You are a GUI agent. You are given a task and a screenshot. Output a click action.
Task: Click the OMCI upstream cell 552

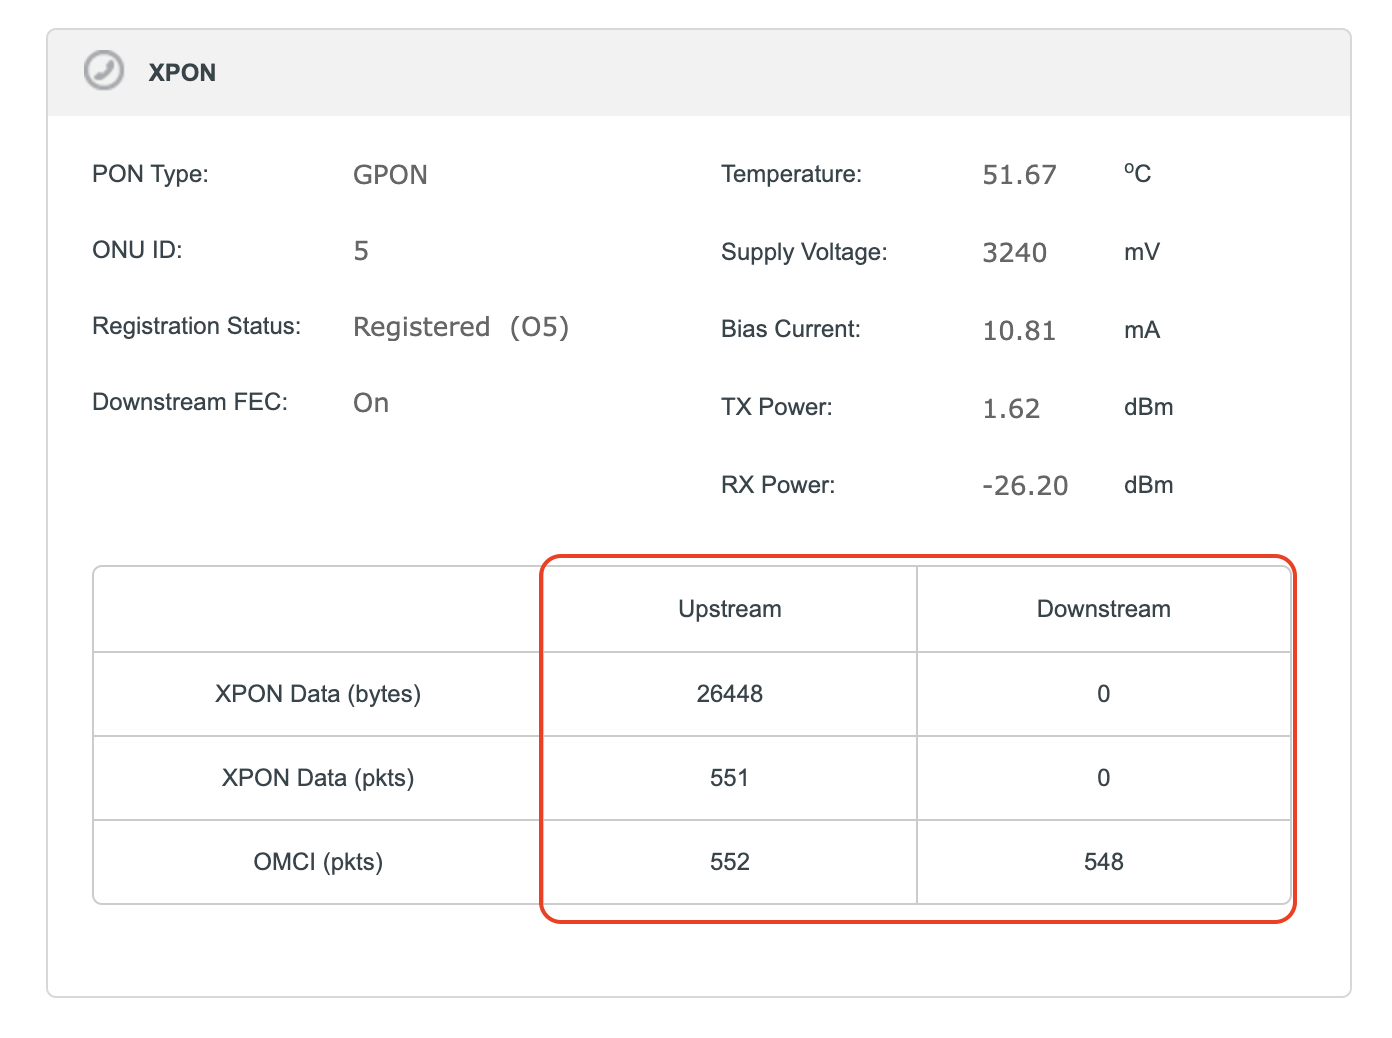[730, 862]
